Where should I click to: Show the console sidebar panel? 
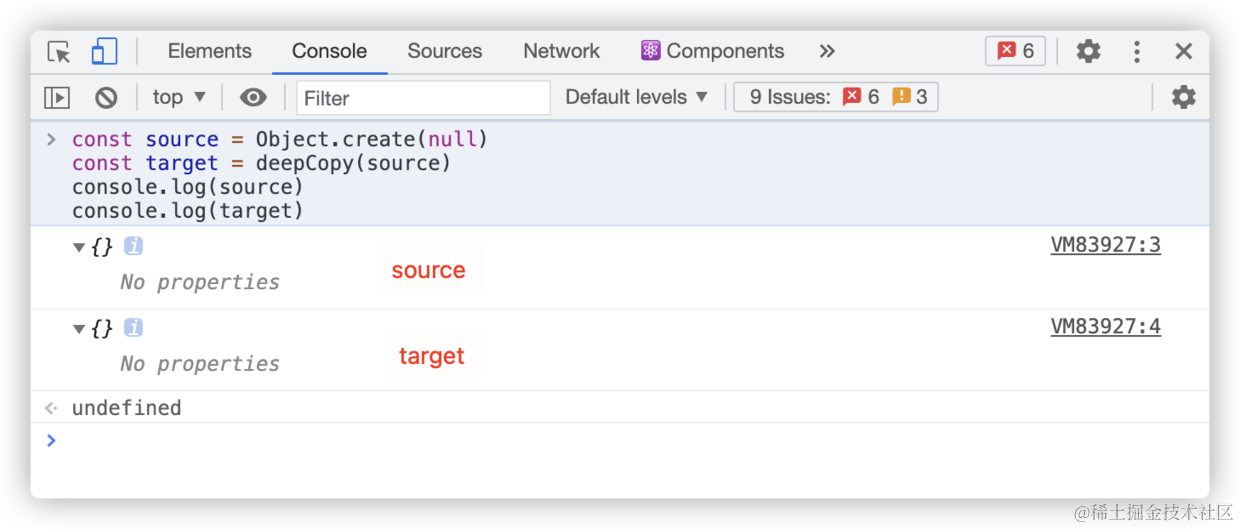(x=57, y=97)
